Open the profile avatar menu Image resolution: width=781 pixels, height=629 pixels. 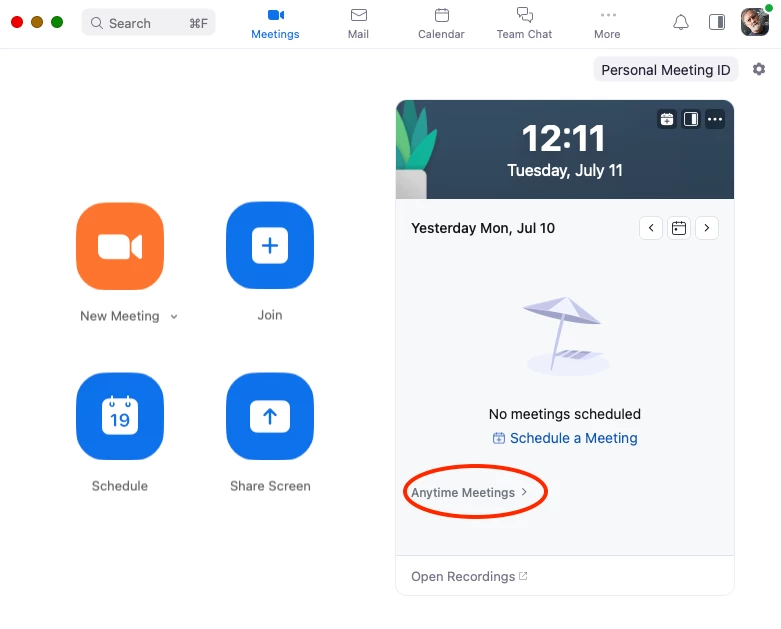point(755,22)
